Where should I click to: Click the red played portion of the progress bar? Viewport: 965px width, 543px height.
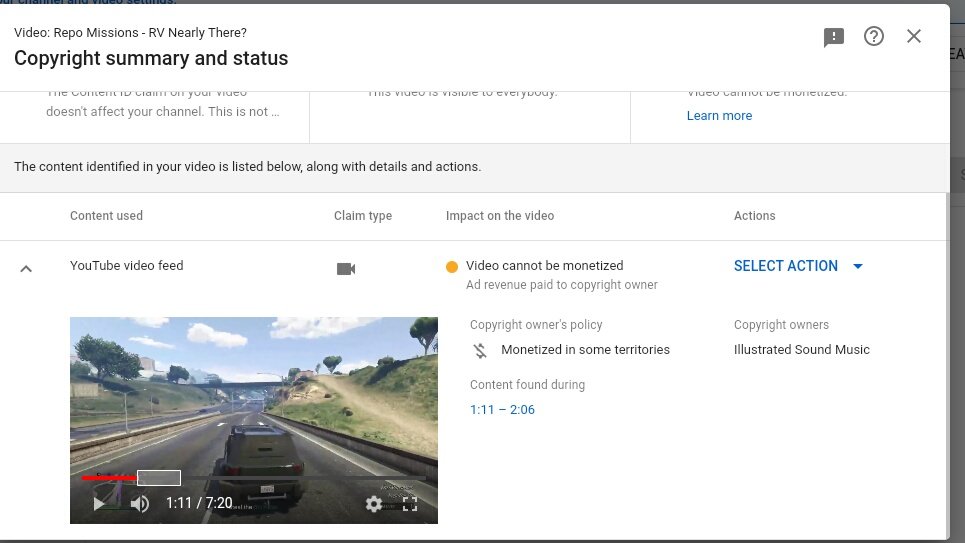[109, 477]
